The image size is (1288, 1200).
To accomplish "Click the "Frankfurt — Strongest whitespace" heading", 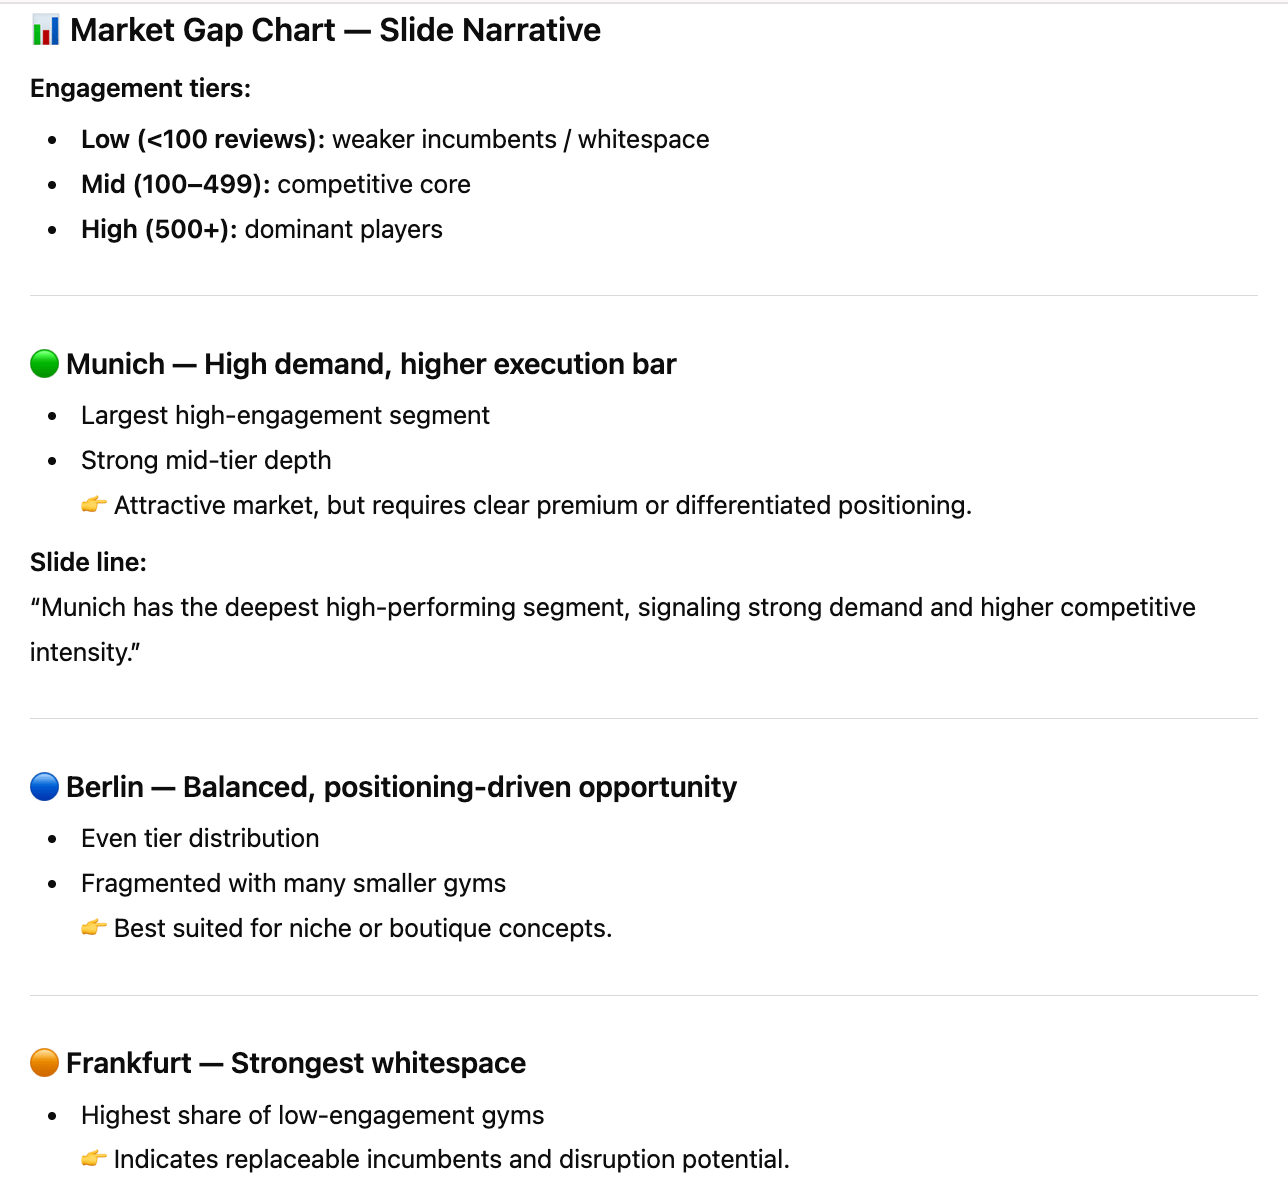I will point(296,1062).
